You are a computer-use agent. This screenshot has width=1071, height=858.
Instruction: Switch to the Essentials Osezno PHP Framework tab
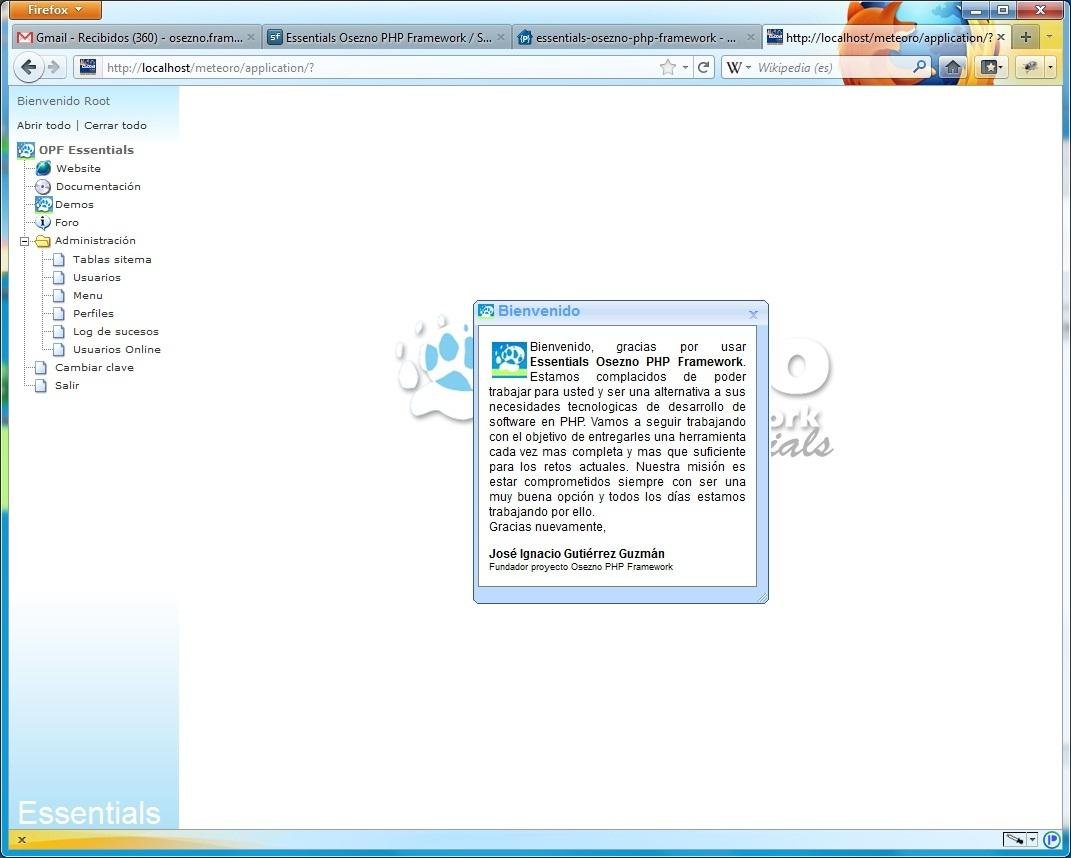pyautogui.click(x=385, y=36)
